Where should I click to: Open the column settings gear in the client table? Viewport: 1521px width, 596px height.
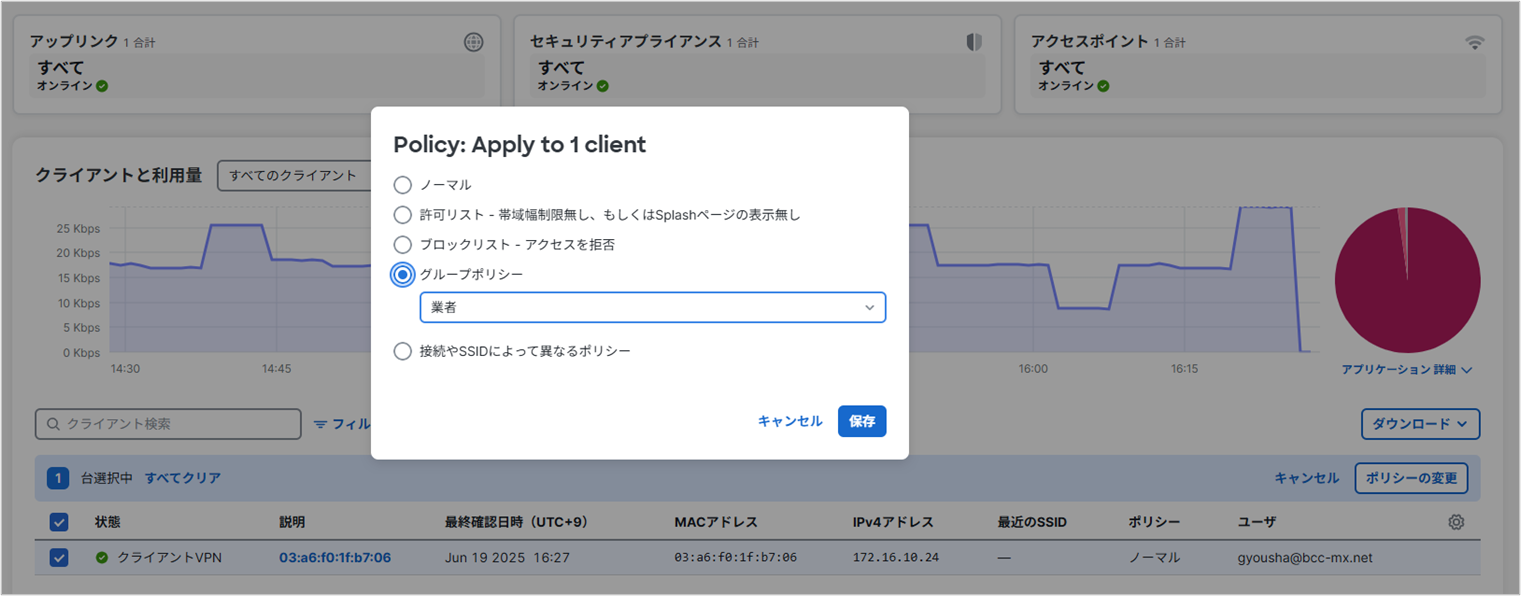click(1458, 521)
